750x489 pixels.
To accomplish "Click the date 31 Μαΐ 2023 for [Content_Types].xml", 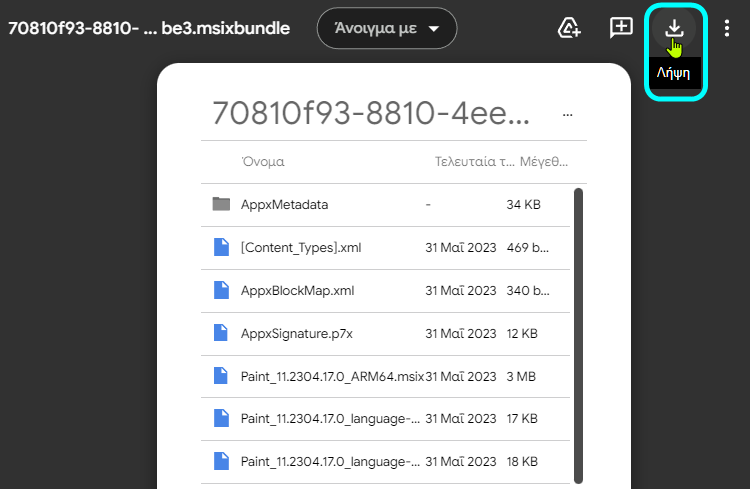I will pyautogui.click(x=461, y=248).
